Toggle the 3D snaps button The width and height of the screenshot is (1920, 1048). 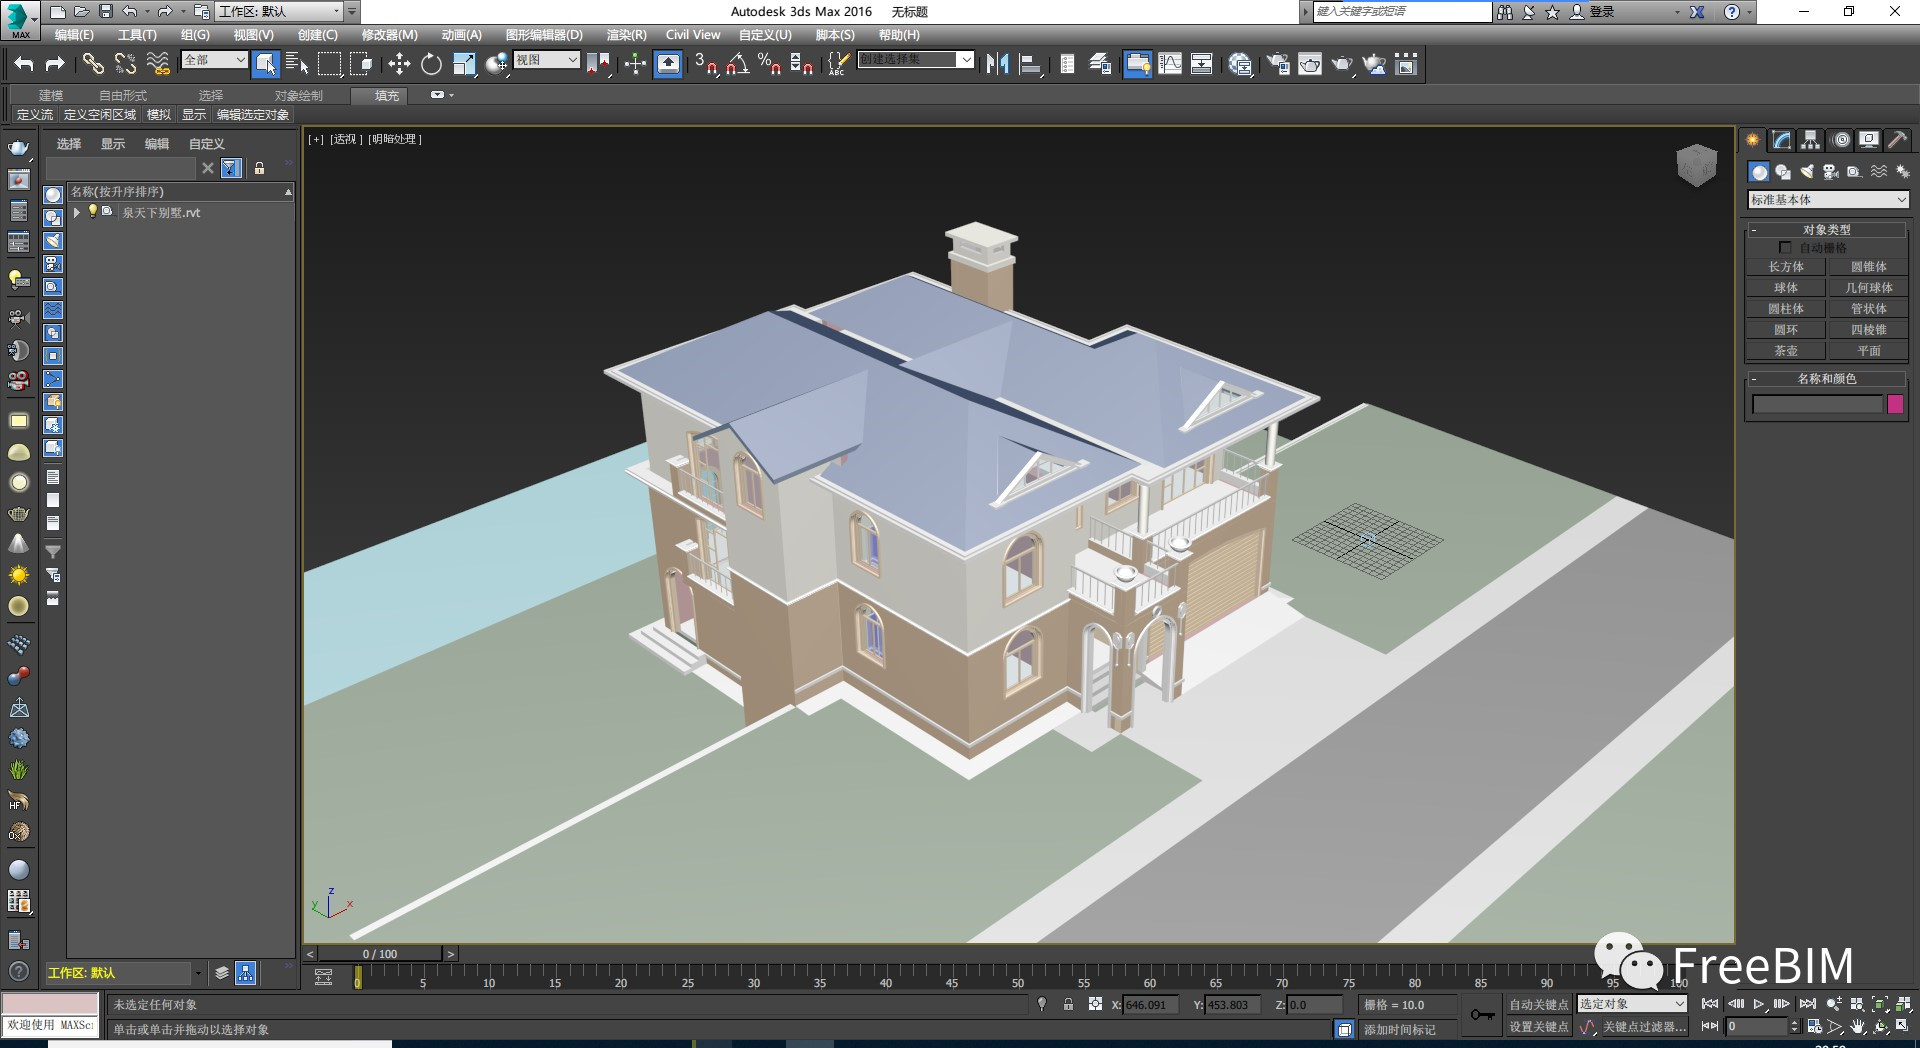[706, 65]
